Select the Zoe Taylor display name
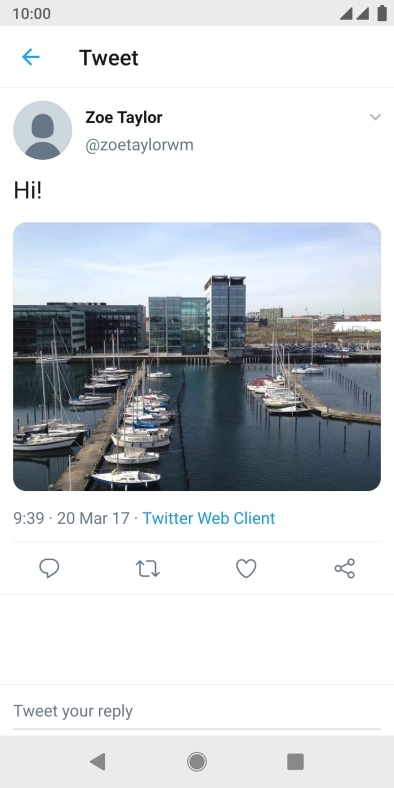This screenshot has width=394, height=788. tap(124, 118)
